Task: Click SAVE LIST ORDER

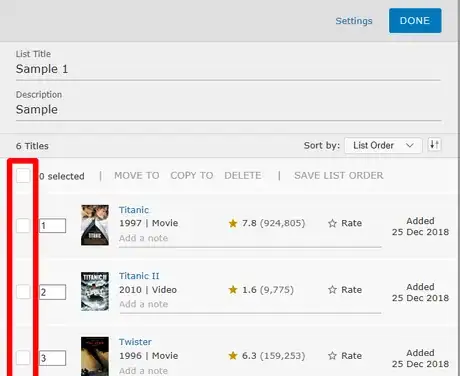Action: pyautogui.click(x=339, y=175)
